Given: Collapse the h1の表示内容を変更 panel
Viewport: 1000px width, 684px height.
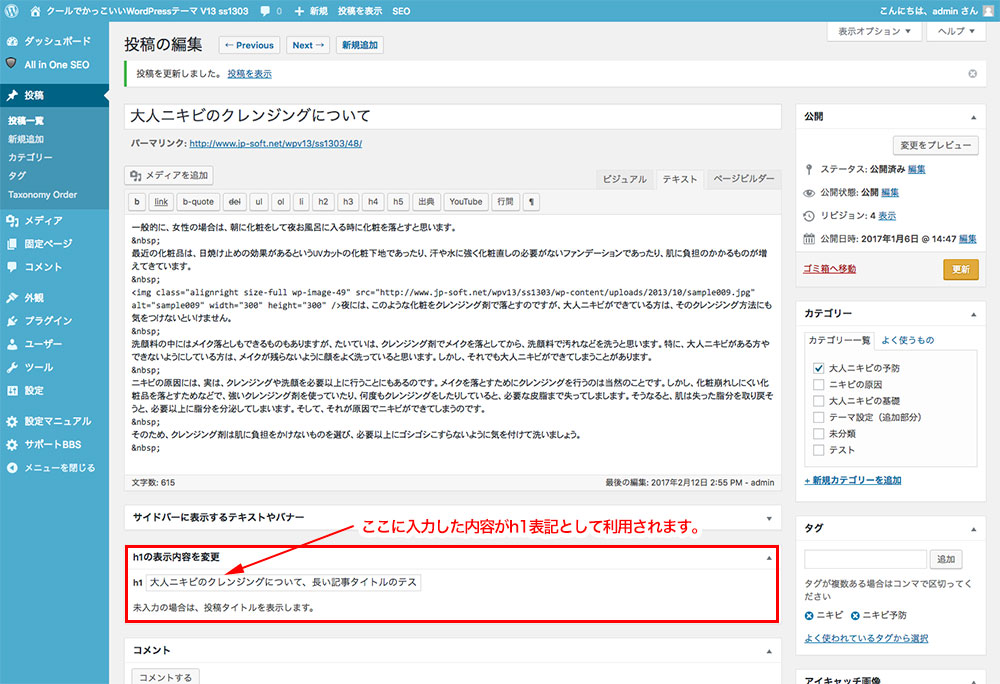Looking at the screenshot, I should tap(768, 558).
